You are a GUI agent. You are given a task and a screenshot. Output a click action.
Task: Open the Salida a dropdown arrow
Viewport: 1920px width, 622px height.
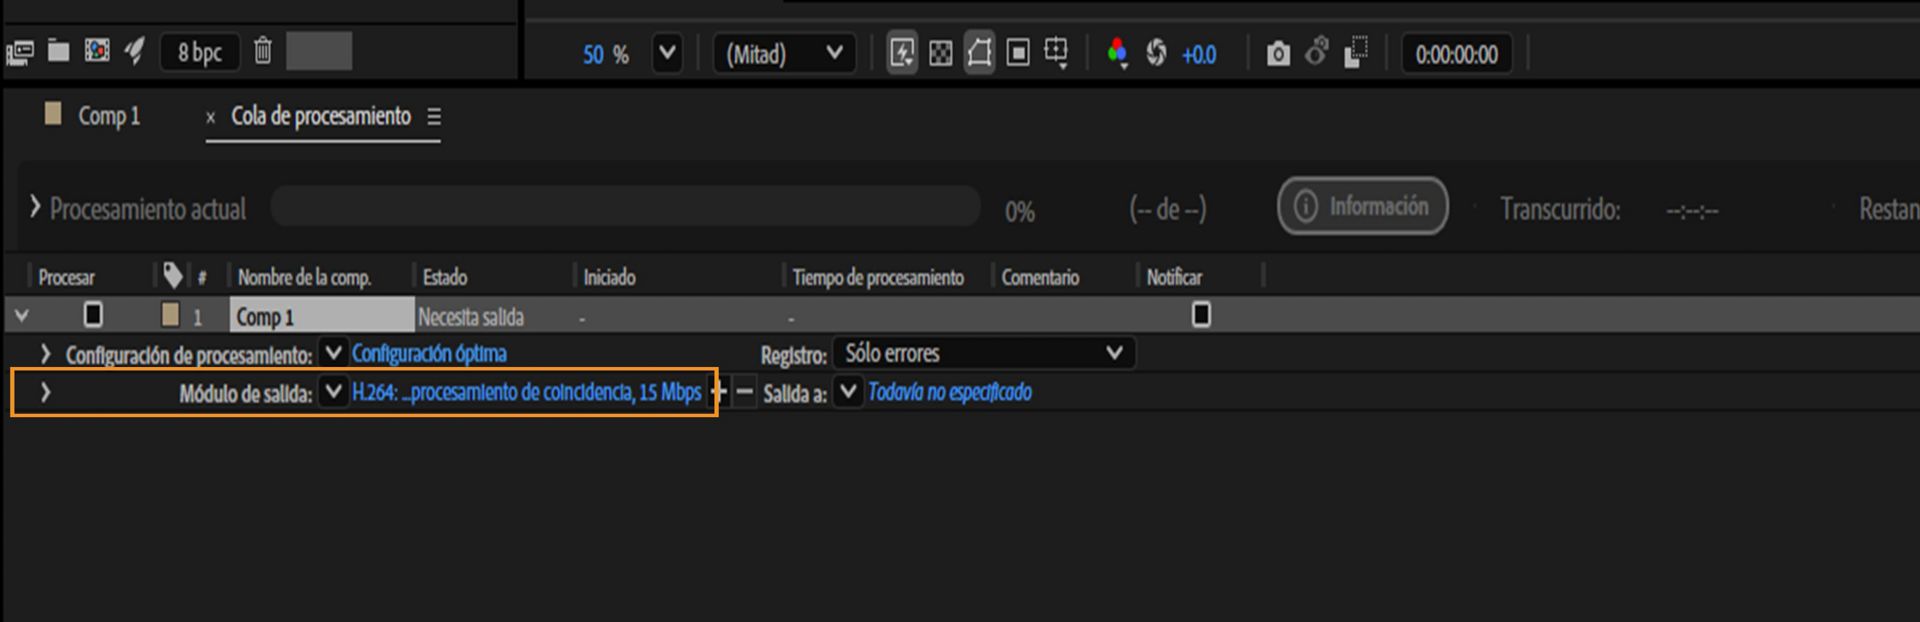click(x=848, y=391)
